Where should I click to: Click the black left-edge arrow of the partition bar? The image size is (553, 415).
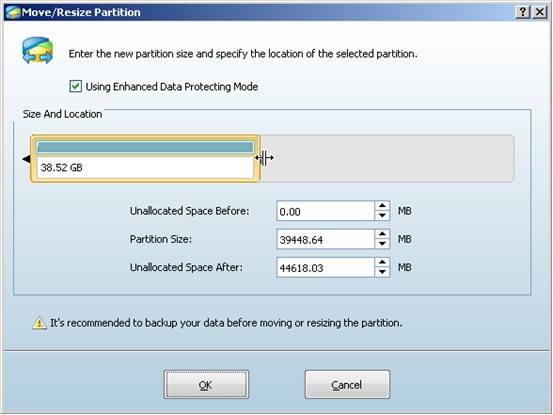coord(26,159)
